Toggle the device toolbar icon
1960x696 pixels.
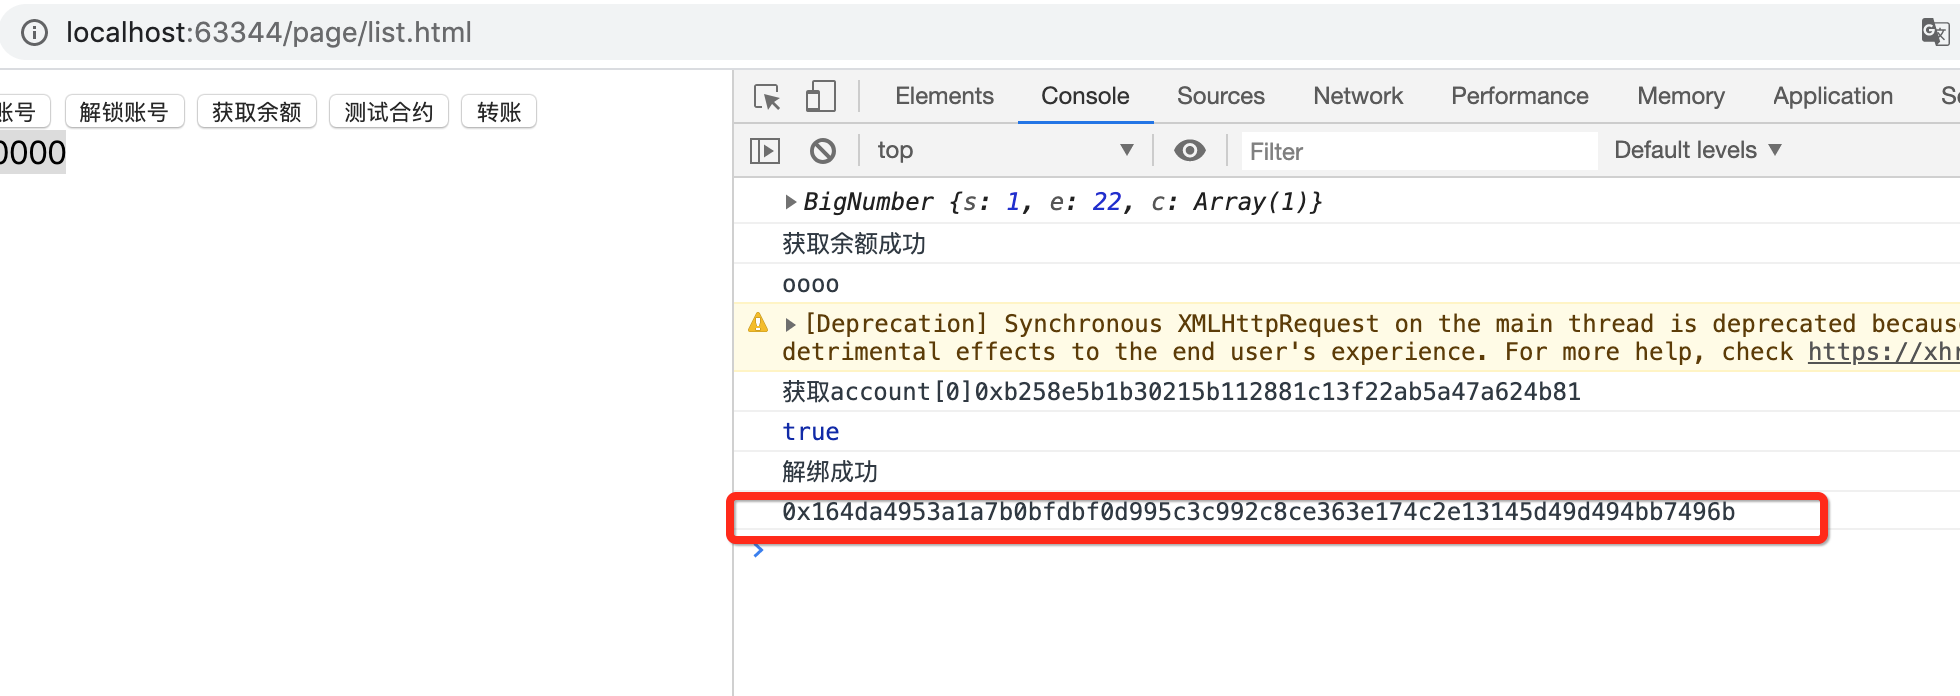[820, 96]
